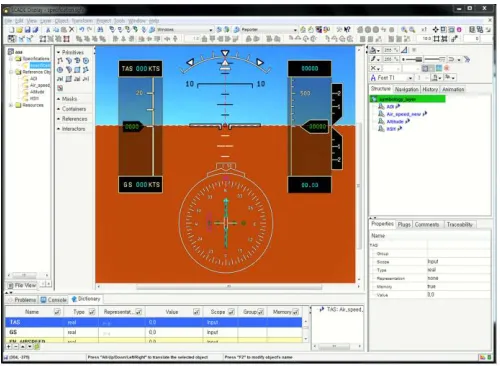This screenshot has width=500, height=366.
Task: Open the font name dropdown
Action: 410,78
